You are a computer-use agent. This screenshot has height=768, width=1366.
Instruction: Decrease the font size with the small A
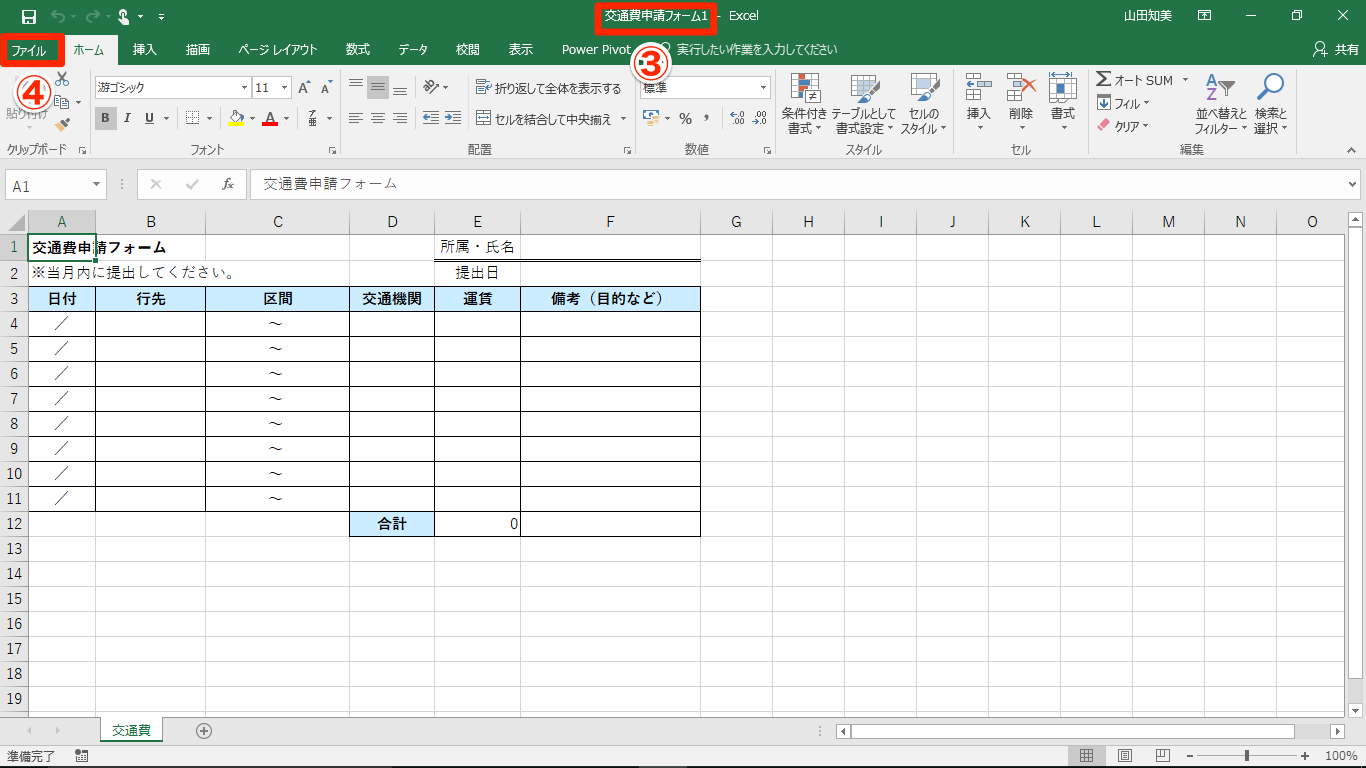pos(326,88)
